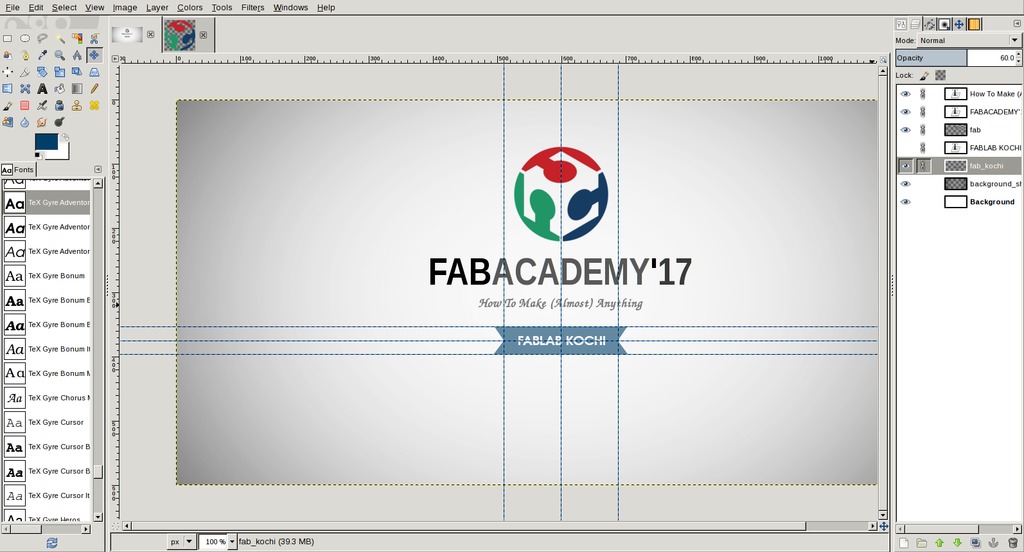Toggle Lock alpha channel checkerboard icon
Viewport: 1024px width, 552px height.
(940, 76)
